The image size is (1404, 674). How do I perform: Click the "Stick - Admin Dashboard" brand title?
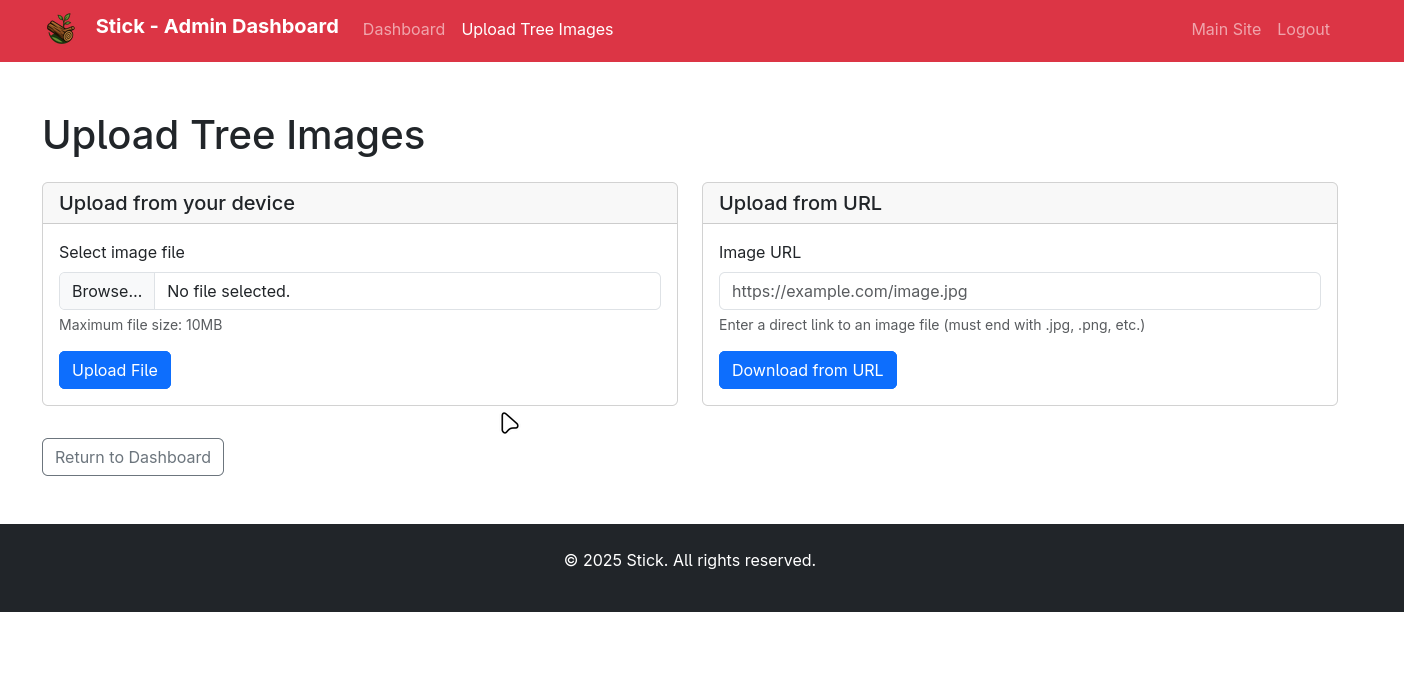(x=217, y=27)
